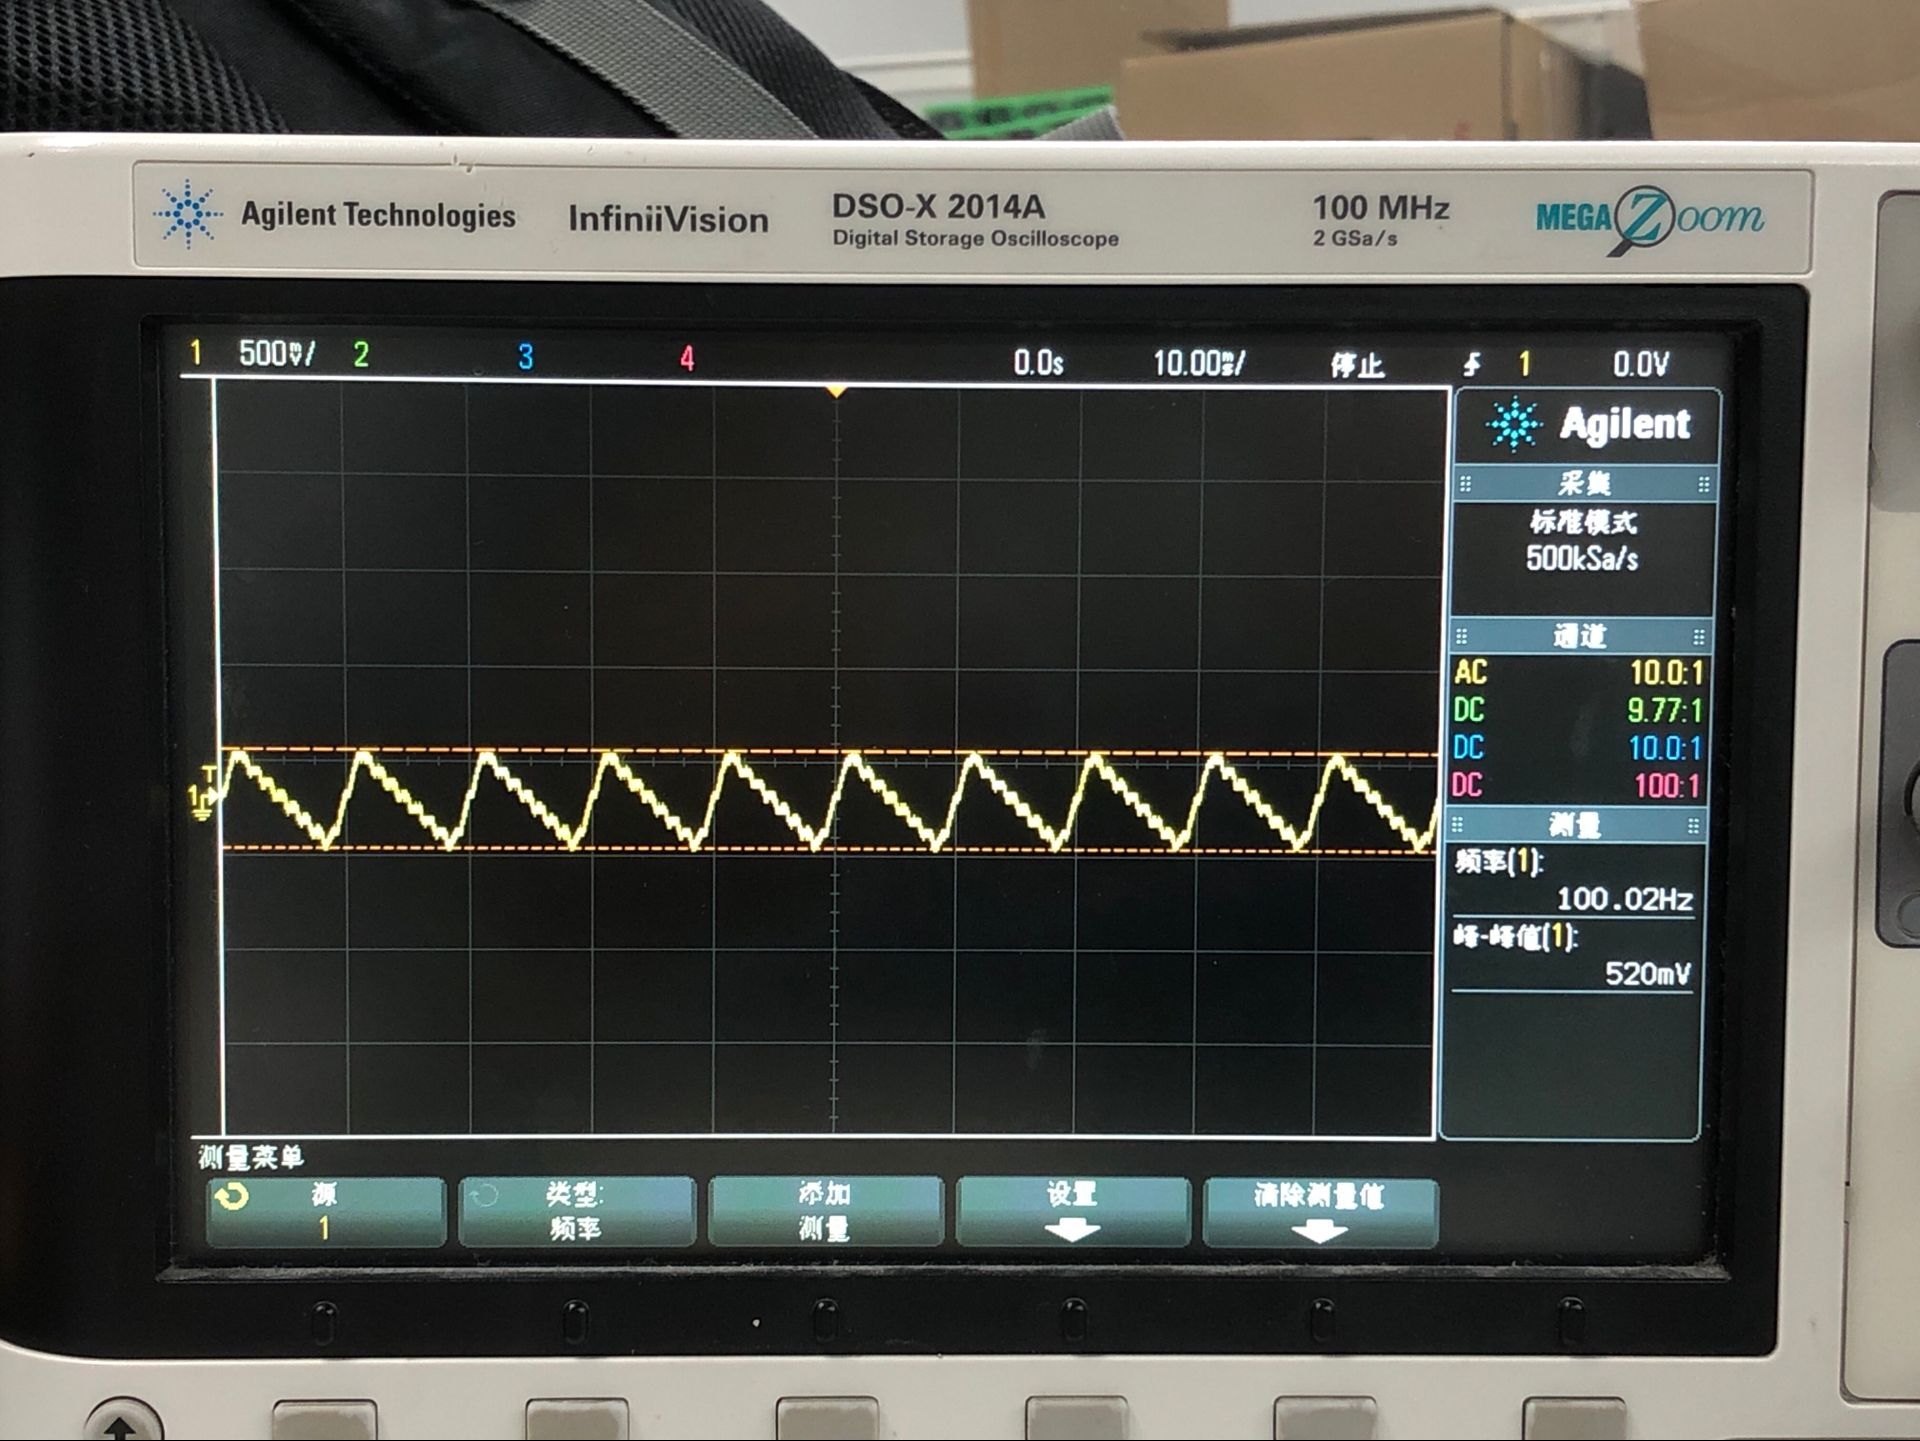This screenshot has height=1441, width=1920.
Task: Click the MegaZoom logo on the bezel
Action: 1649,218
